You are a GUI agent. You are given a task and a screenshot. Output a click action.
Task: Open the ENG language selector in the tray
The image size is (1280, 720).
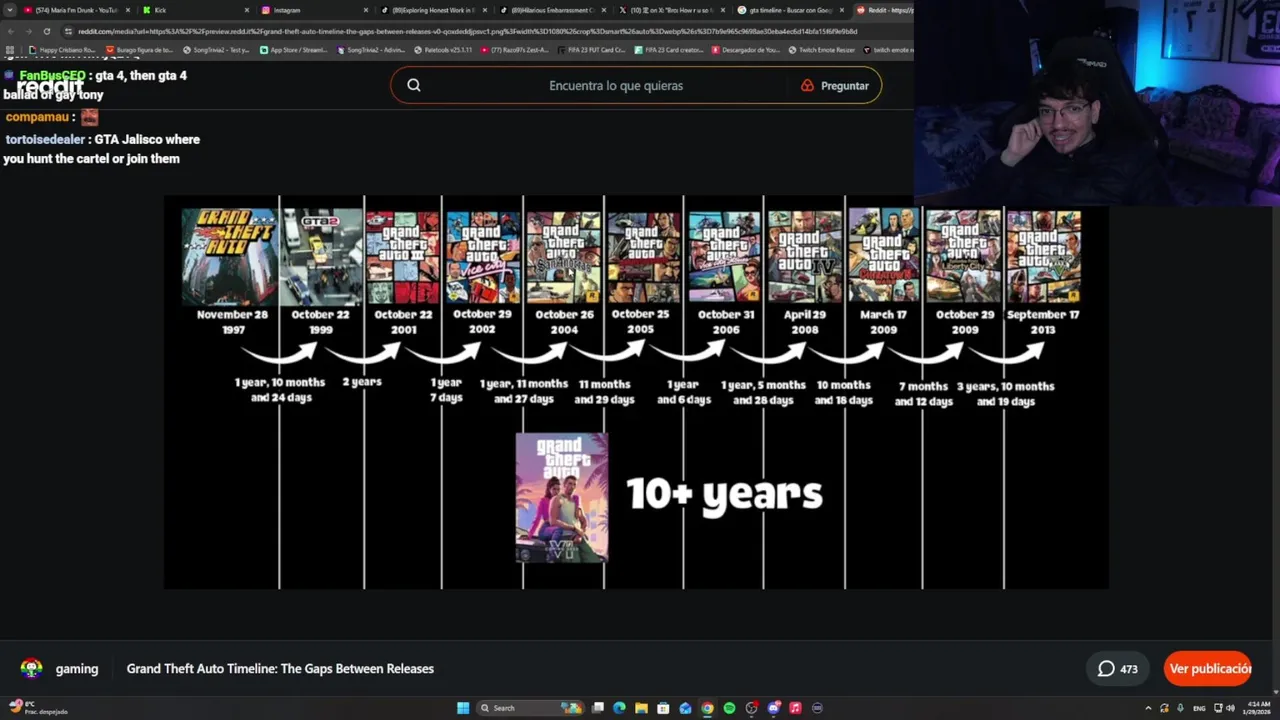click(x=1199, y=708)
